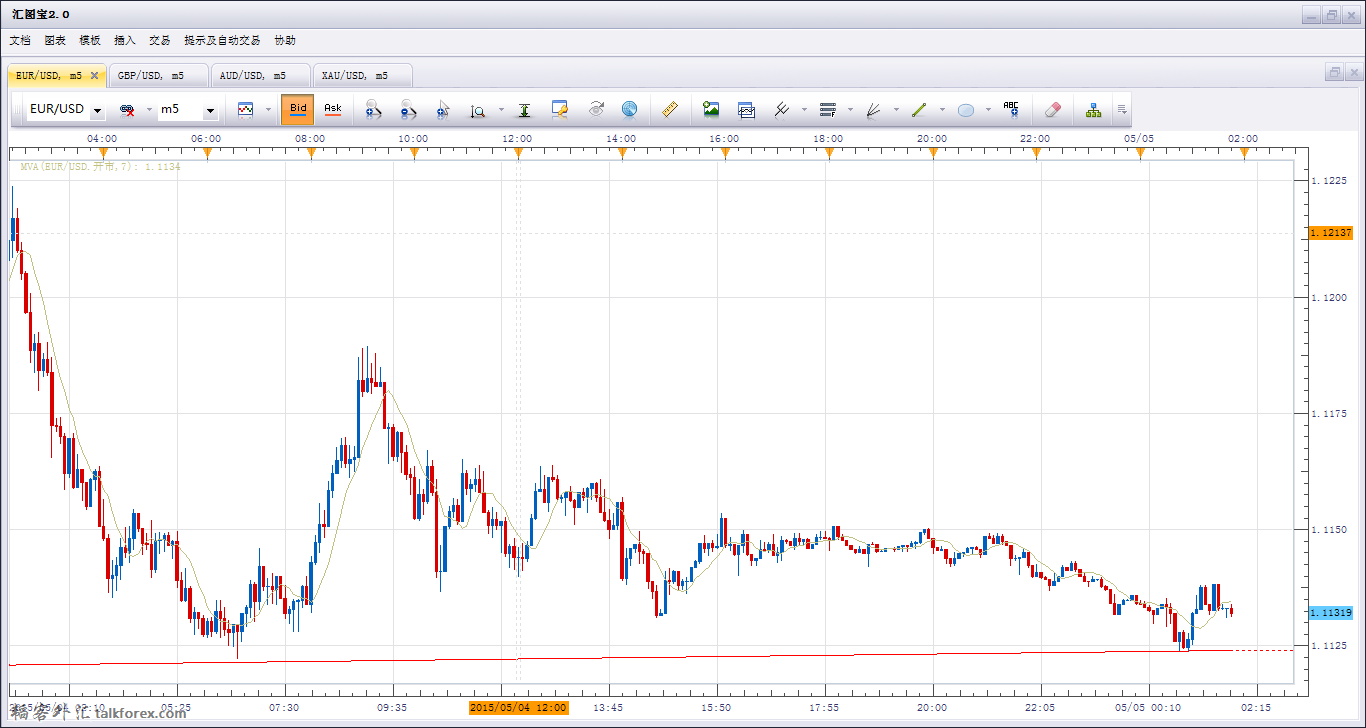The height and width of the screenshot is (728, 1366).
Task: Click the add picture icon
Action: pyautogui.click(x=711, y=109)
